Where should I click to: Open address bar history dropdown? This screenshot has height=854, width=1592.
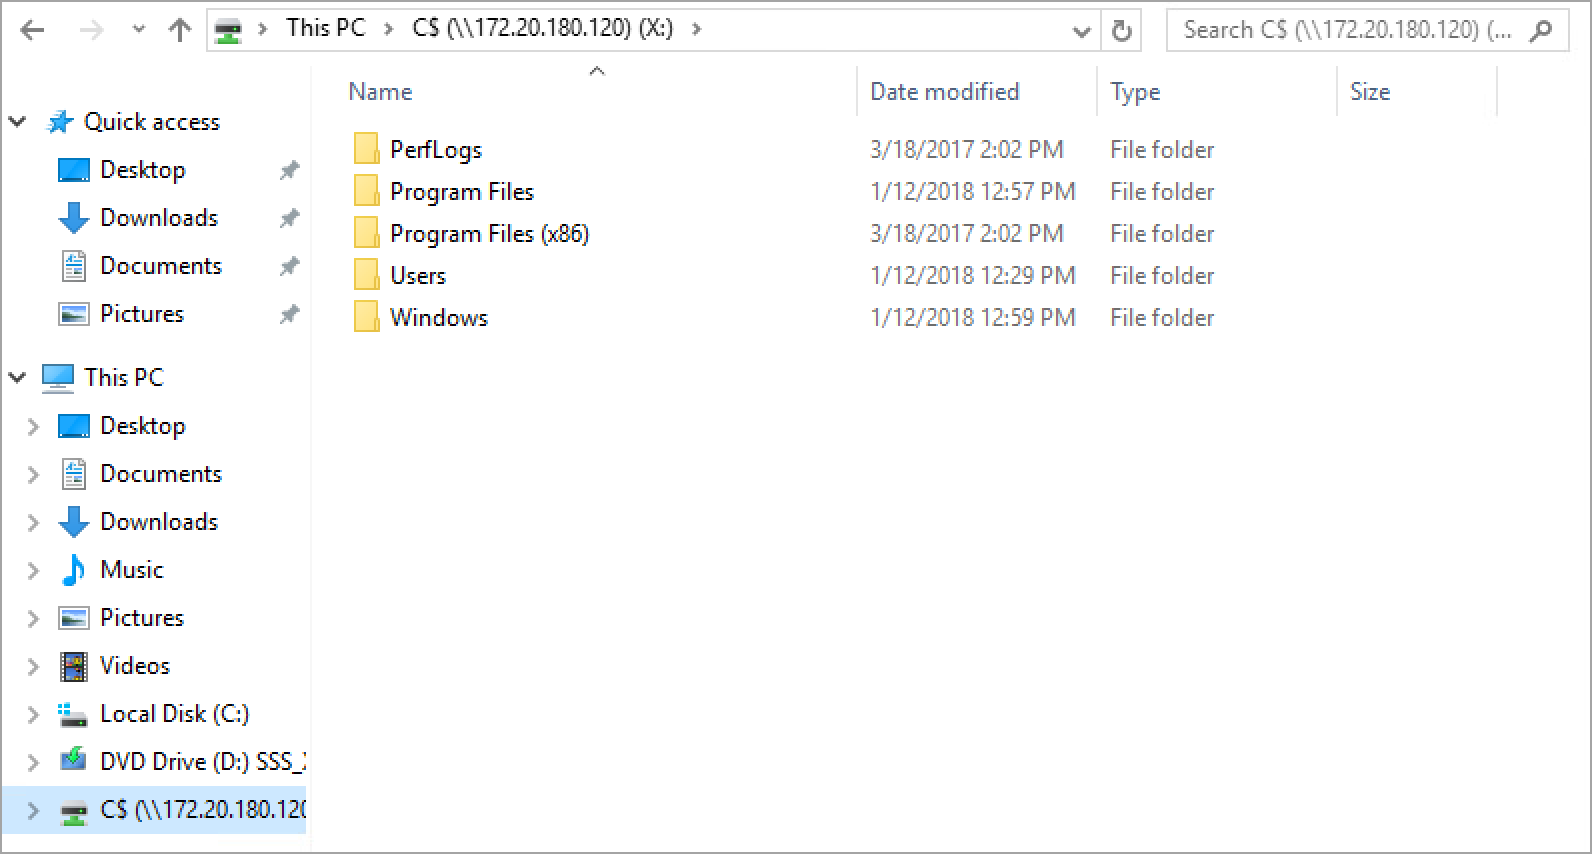[1081, 31]
